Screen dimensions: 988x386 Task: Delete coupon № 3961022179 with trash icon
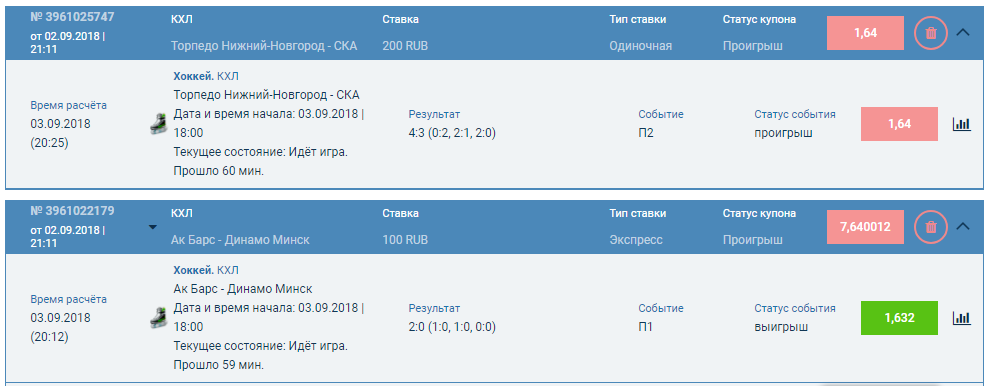coord(931,227)
